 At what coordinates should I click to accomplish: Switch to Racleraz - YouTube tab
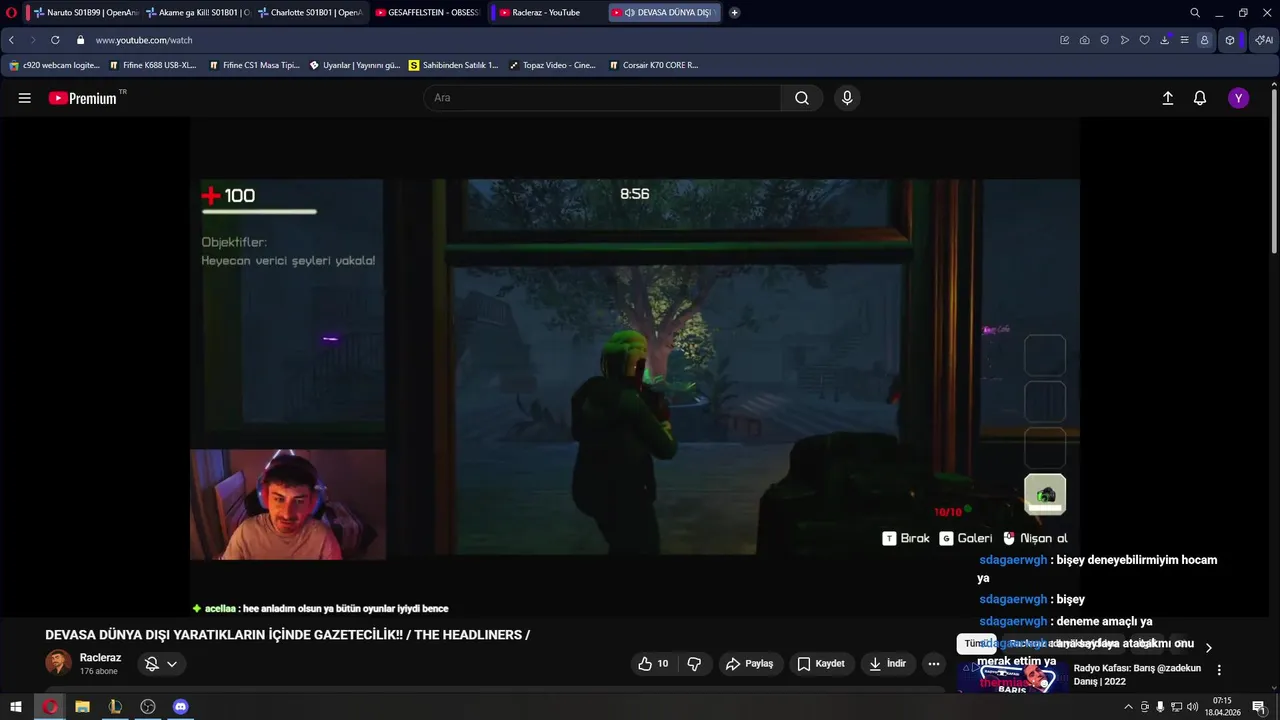click(x=545, y=13)
